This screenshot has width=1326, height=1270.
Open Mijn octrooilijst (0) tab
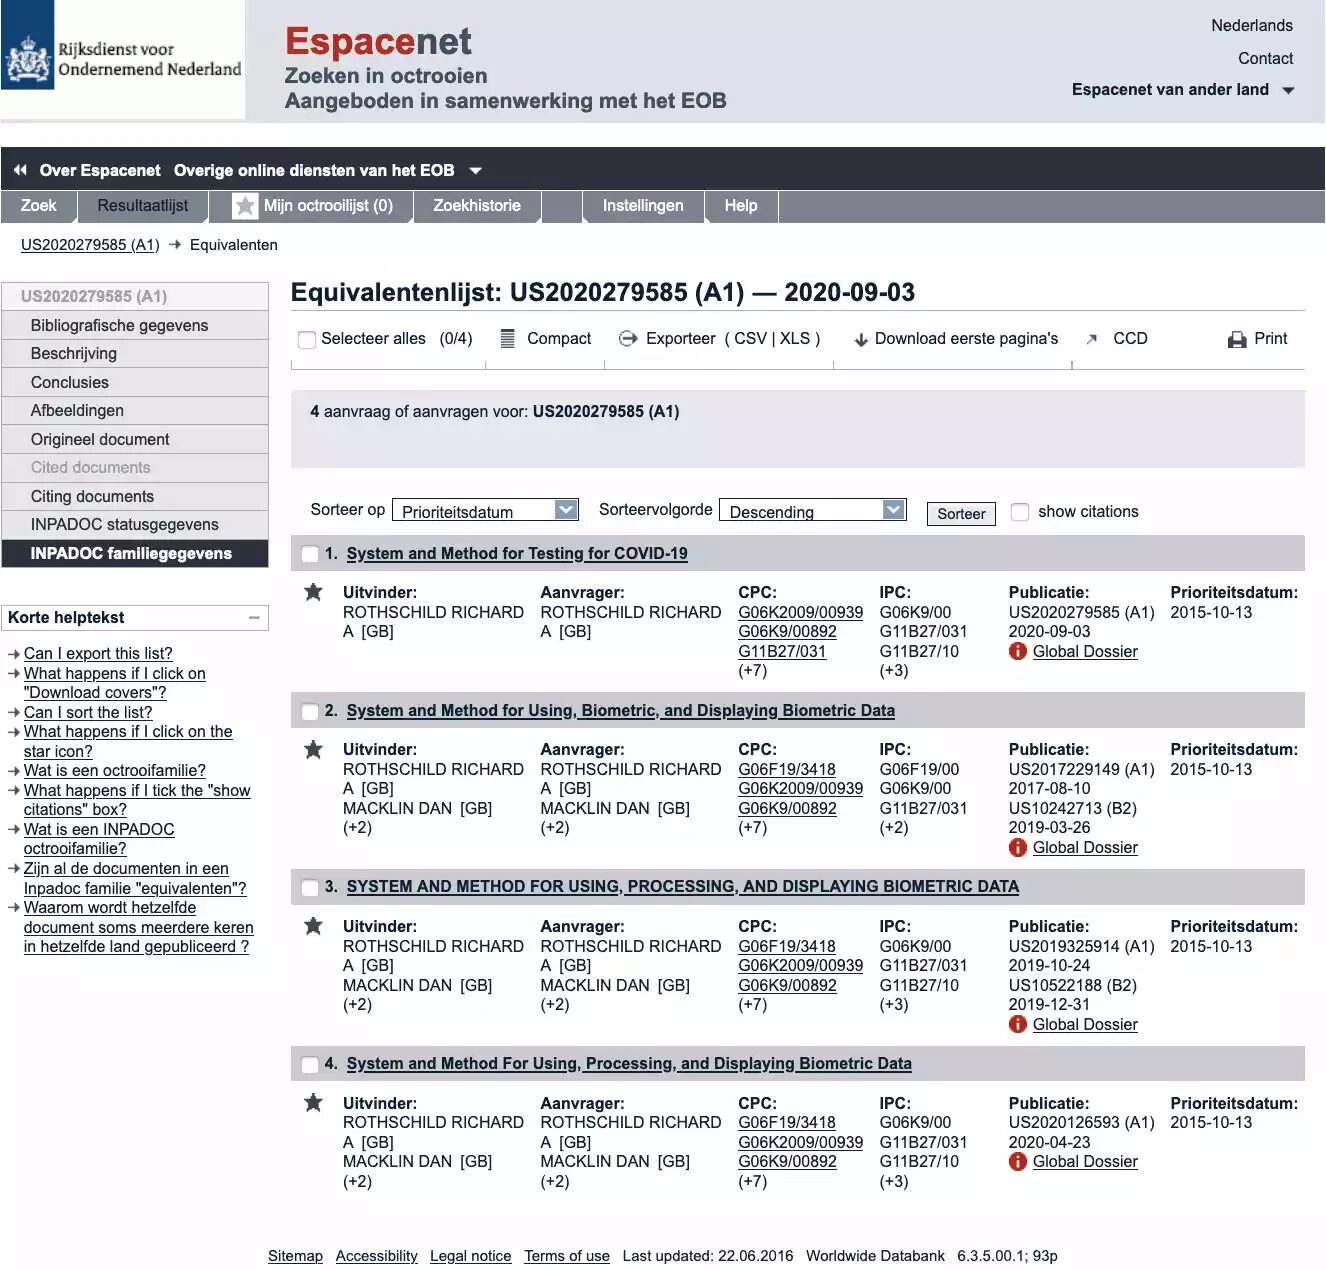(311, 206)
